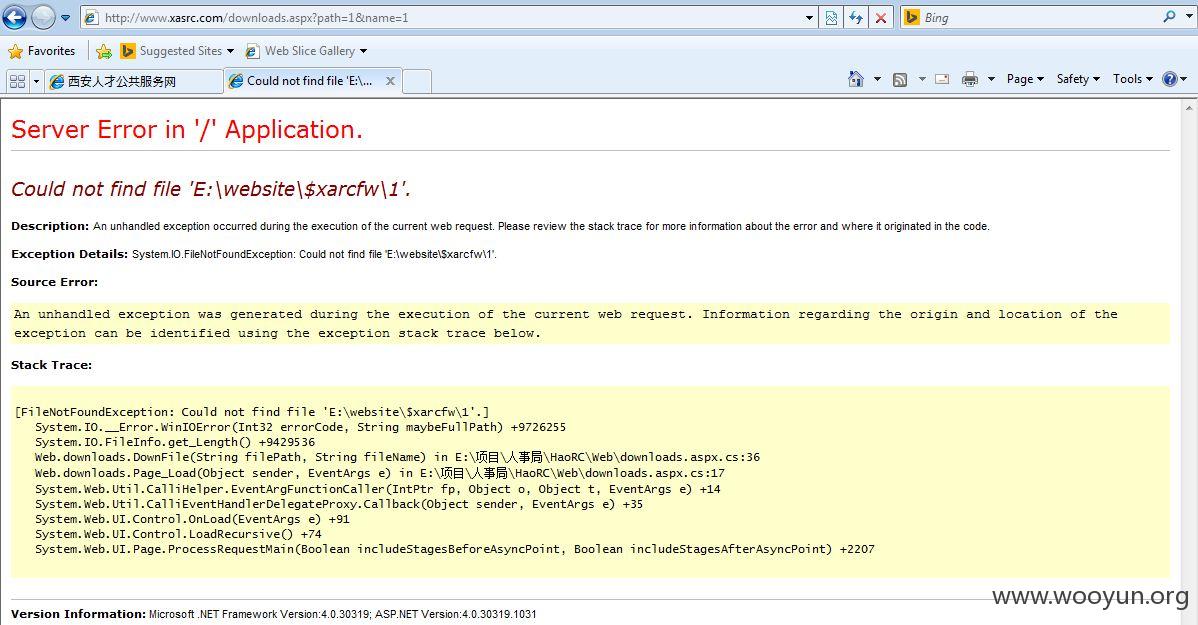Viewport: 1198px width, 625px height.
Task: Open recent pages dropdown beside navigation arrows
Action: 66,18
